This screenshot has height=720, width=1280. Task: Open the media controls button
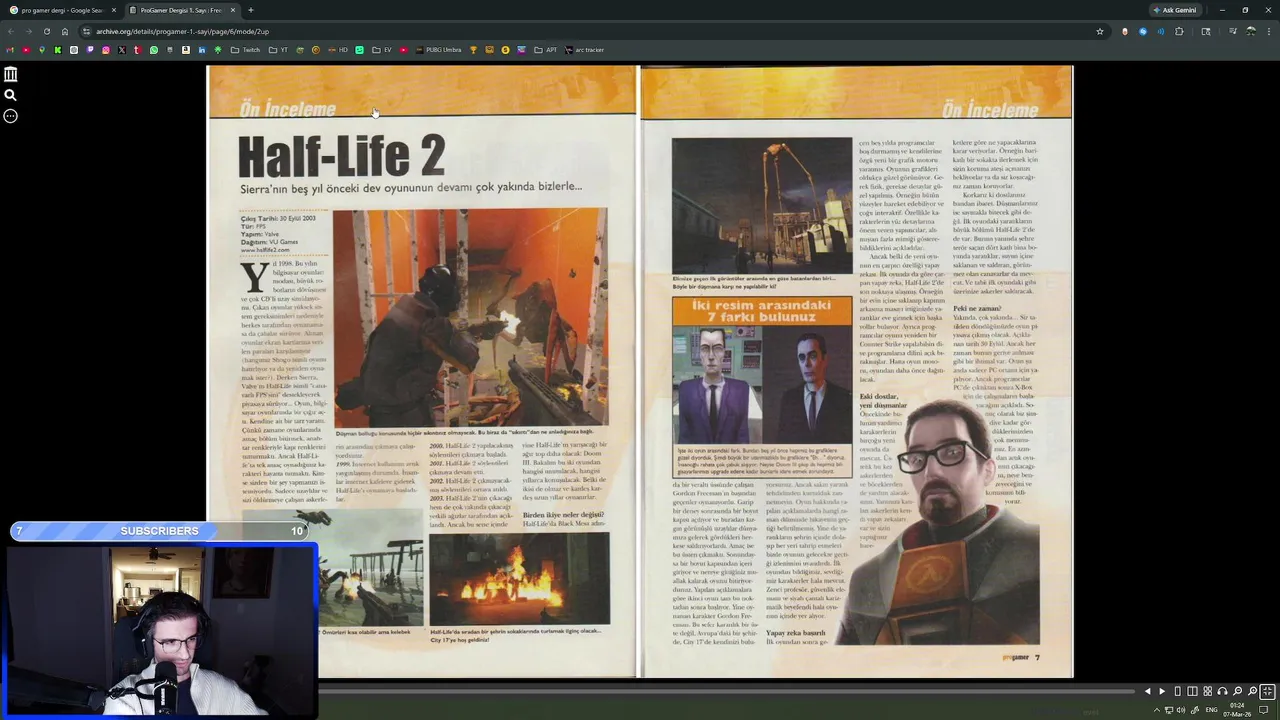click(x=1233, y=31)
